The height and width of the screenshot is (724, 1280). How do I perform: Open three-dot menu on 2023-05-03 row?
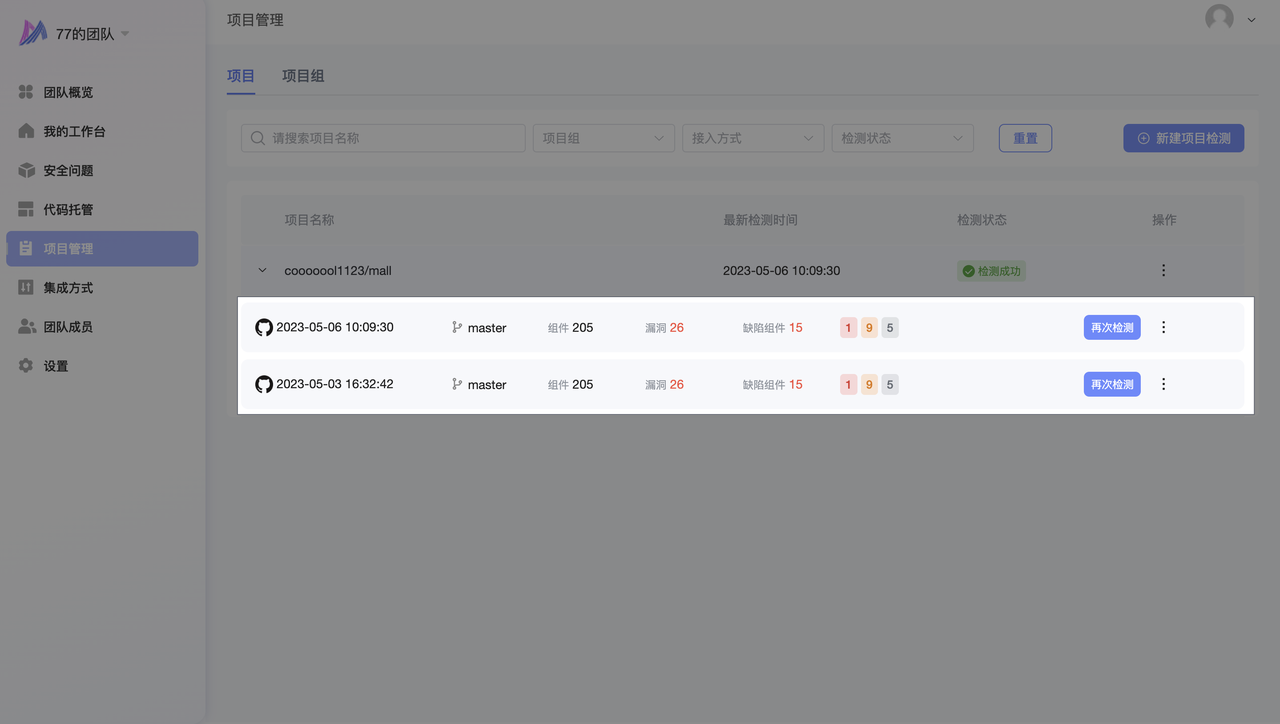point(1163,384)
